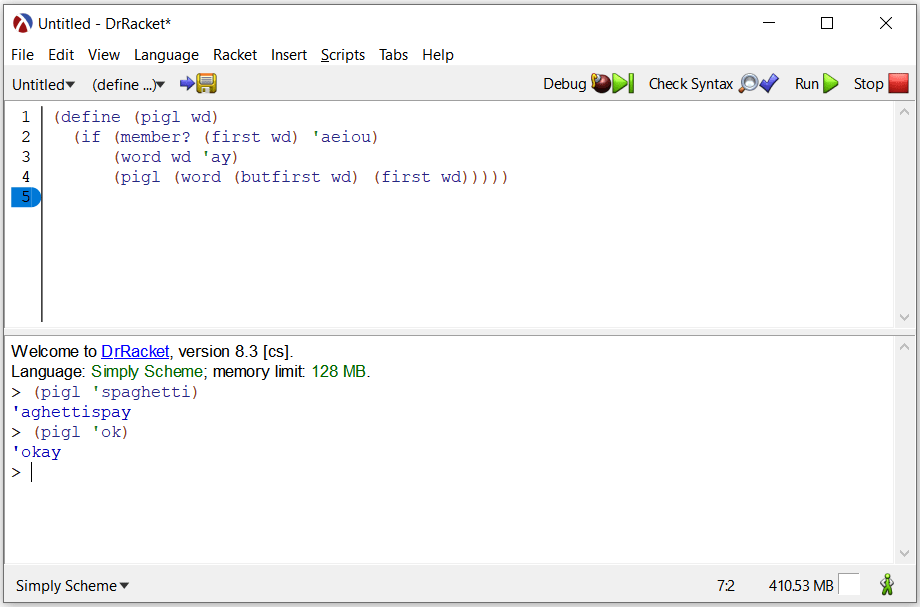Open the Scripts menu

tap(342, 55)
